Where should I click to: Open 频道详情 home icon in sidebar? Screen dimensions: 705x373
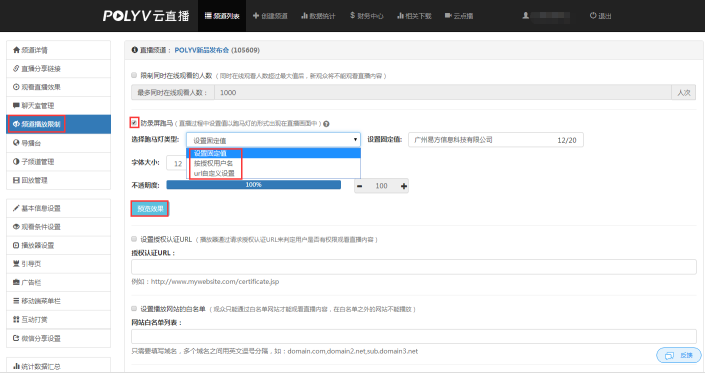17,50
